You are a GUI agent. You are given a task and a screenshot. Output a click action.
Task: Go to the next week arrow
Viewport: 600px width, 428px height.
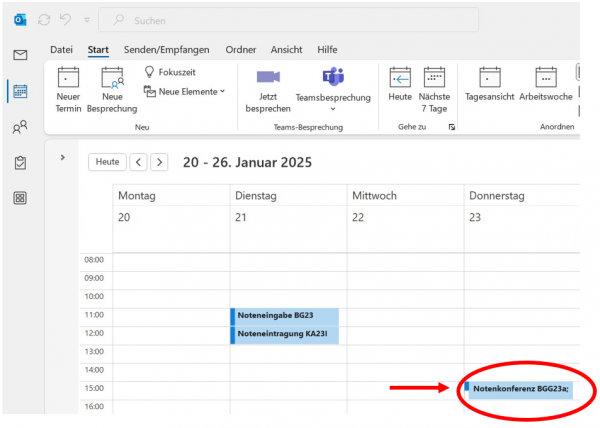pyautogui.click(x=159, y=162)
